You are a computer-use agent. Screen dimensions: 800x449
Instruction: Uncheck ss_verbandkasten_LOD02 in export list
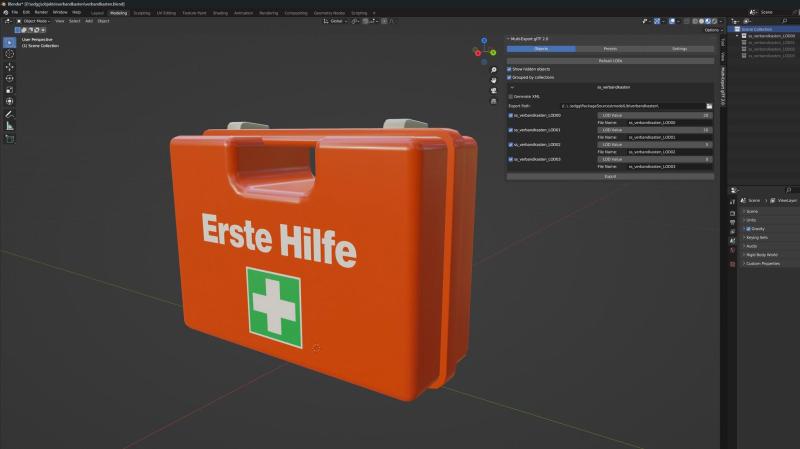[511, 145]
